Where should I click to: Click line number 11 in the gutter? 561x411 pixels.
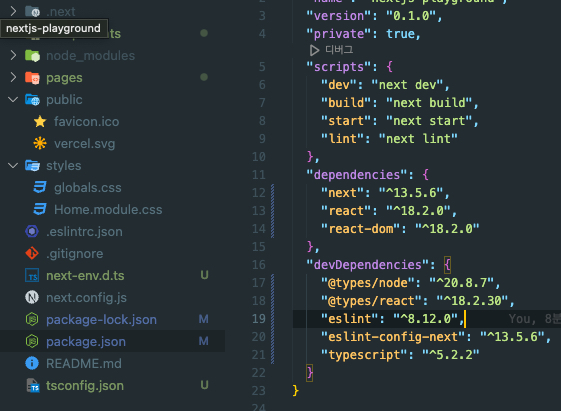[259, 175]
